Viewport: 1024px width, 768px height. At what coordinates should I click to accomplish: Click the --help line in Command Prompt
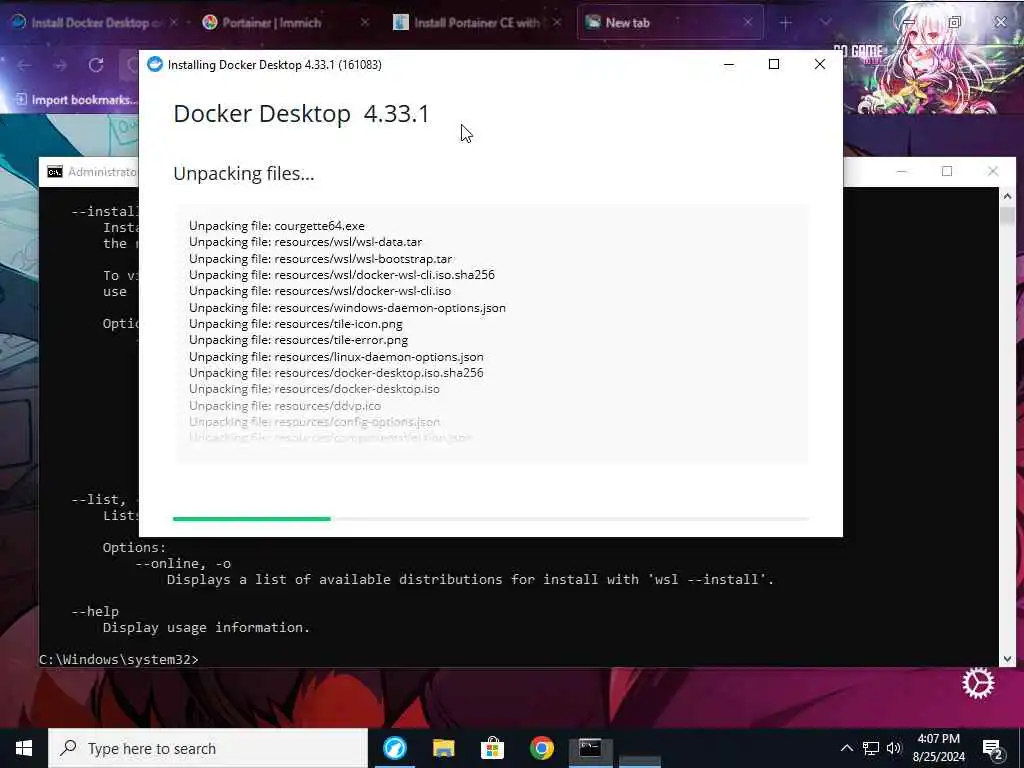click(95, 611)
